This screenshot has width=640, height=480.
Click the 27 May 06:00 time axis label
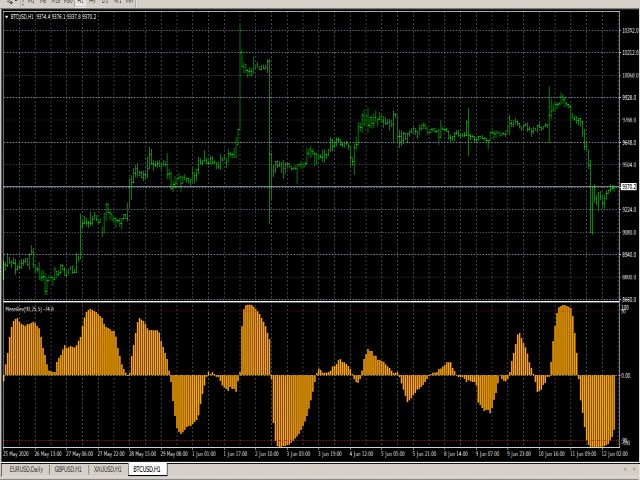80,454
